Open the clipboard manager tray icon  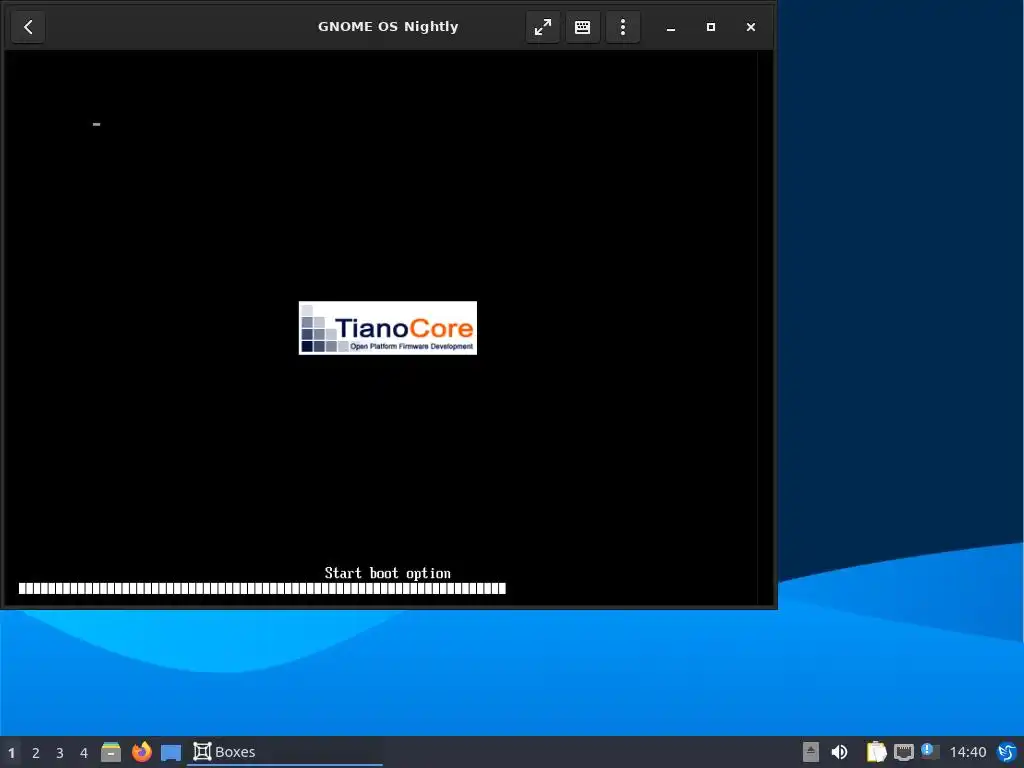click(x=876, y=752)
